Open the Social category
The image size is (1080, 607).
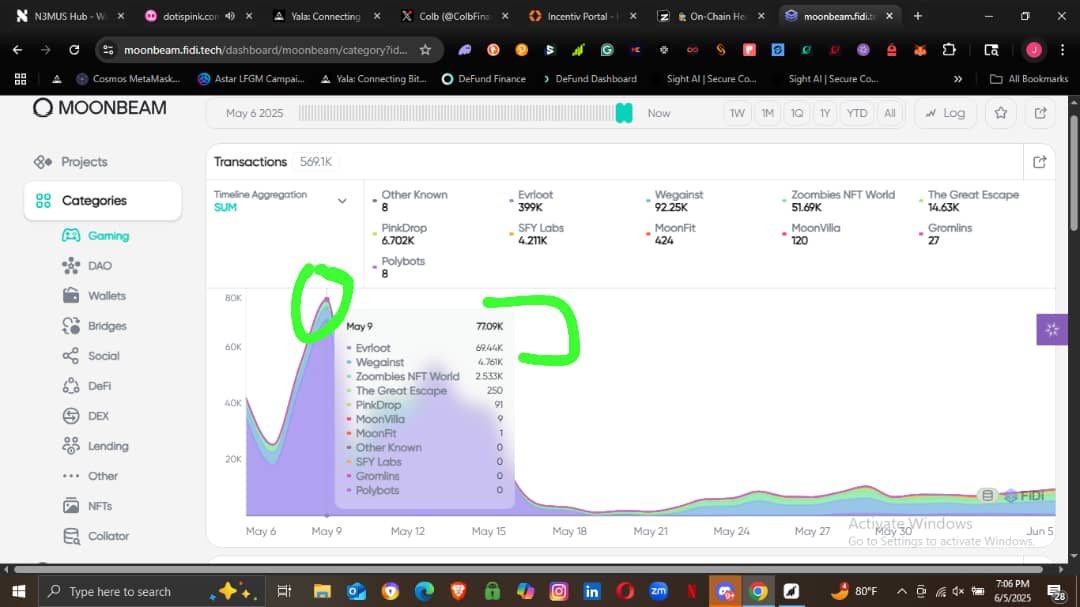[x=91, y=356]
